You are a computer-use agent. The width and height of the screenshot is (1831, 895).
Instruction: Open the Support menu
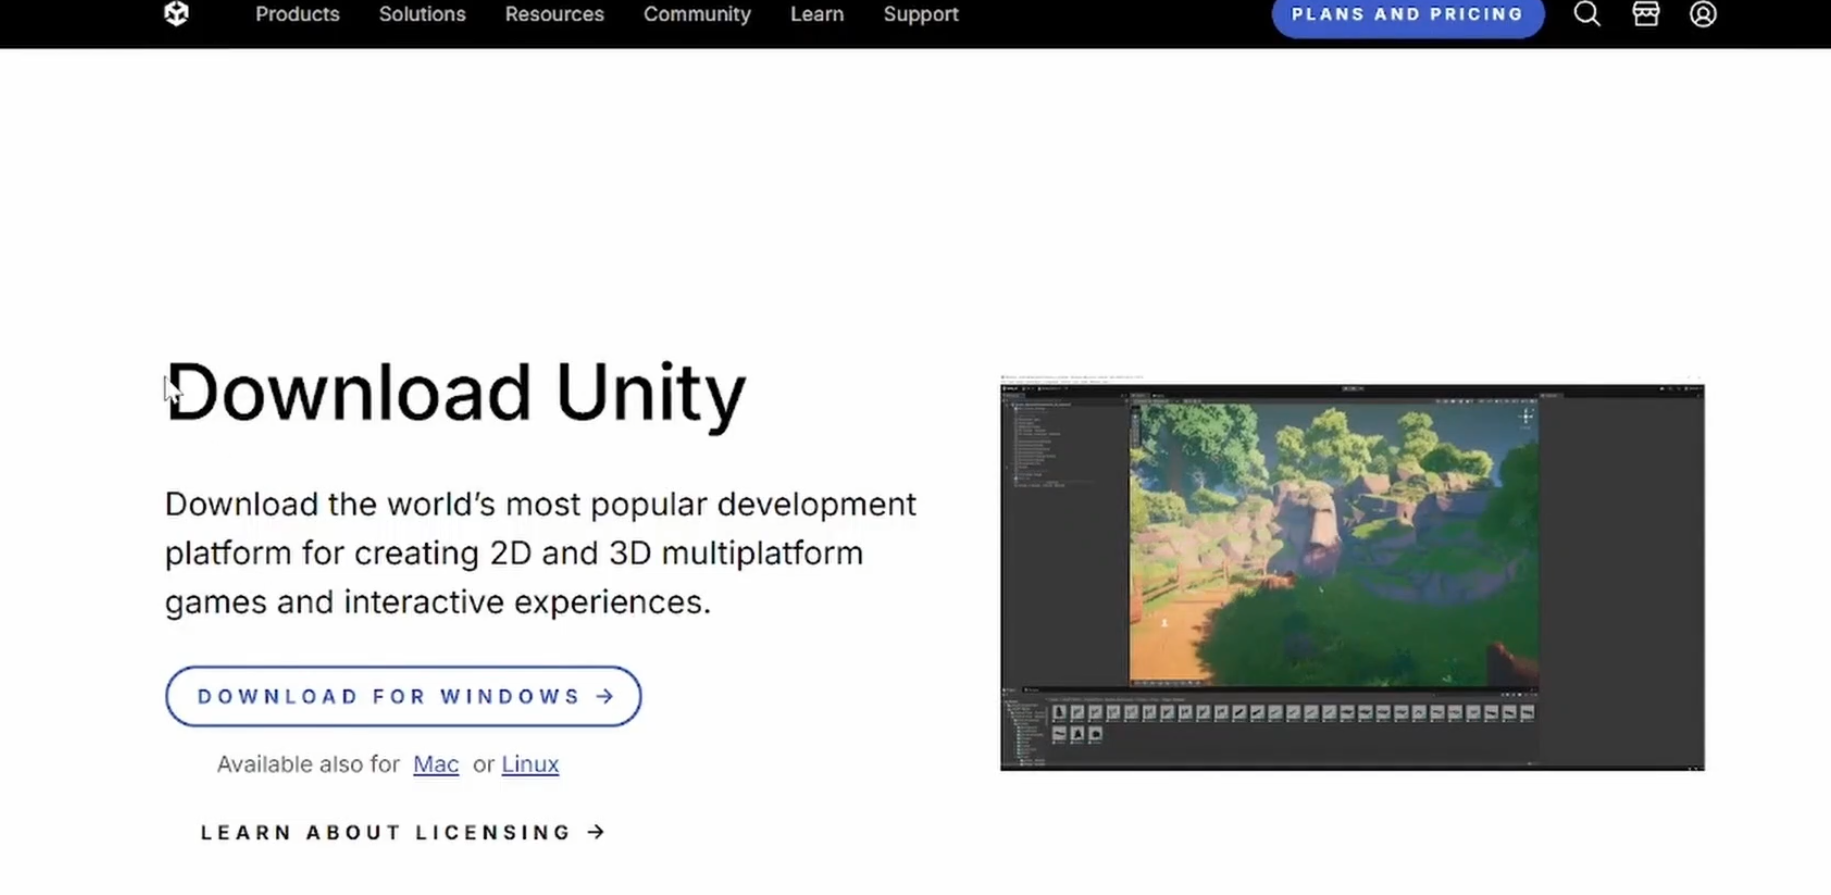click(921, 14)
